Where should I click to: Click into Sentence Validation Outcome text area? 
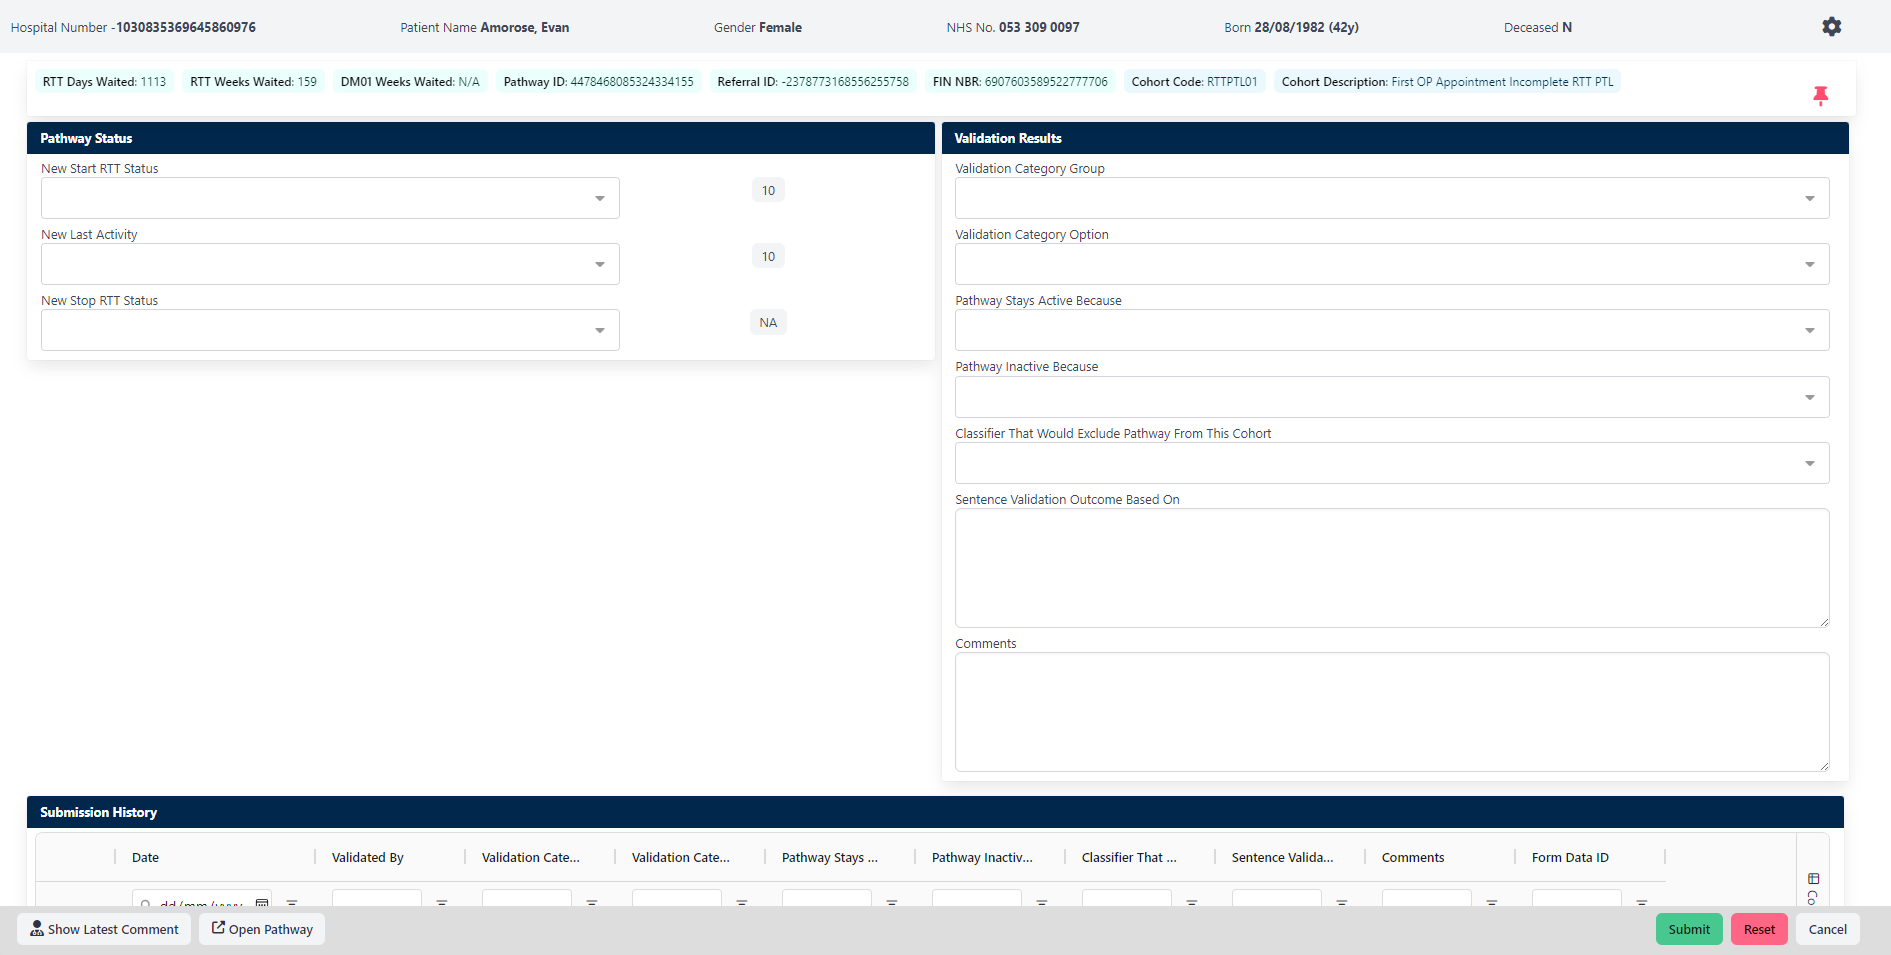pyautogui.click(x=1391, y=568)
